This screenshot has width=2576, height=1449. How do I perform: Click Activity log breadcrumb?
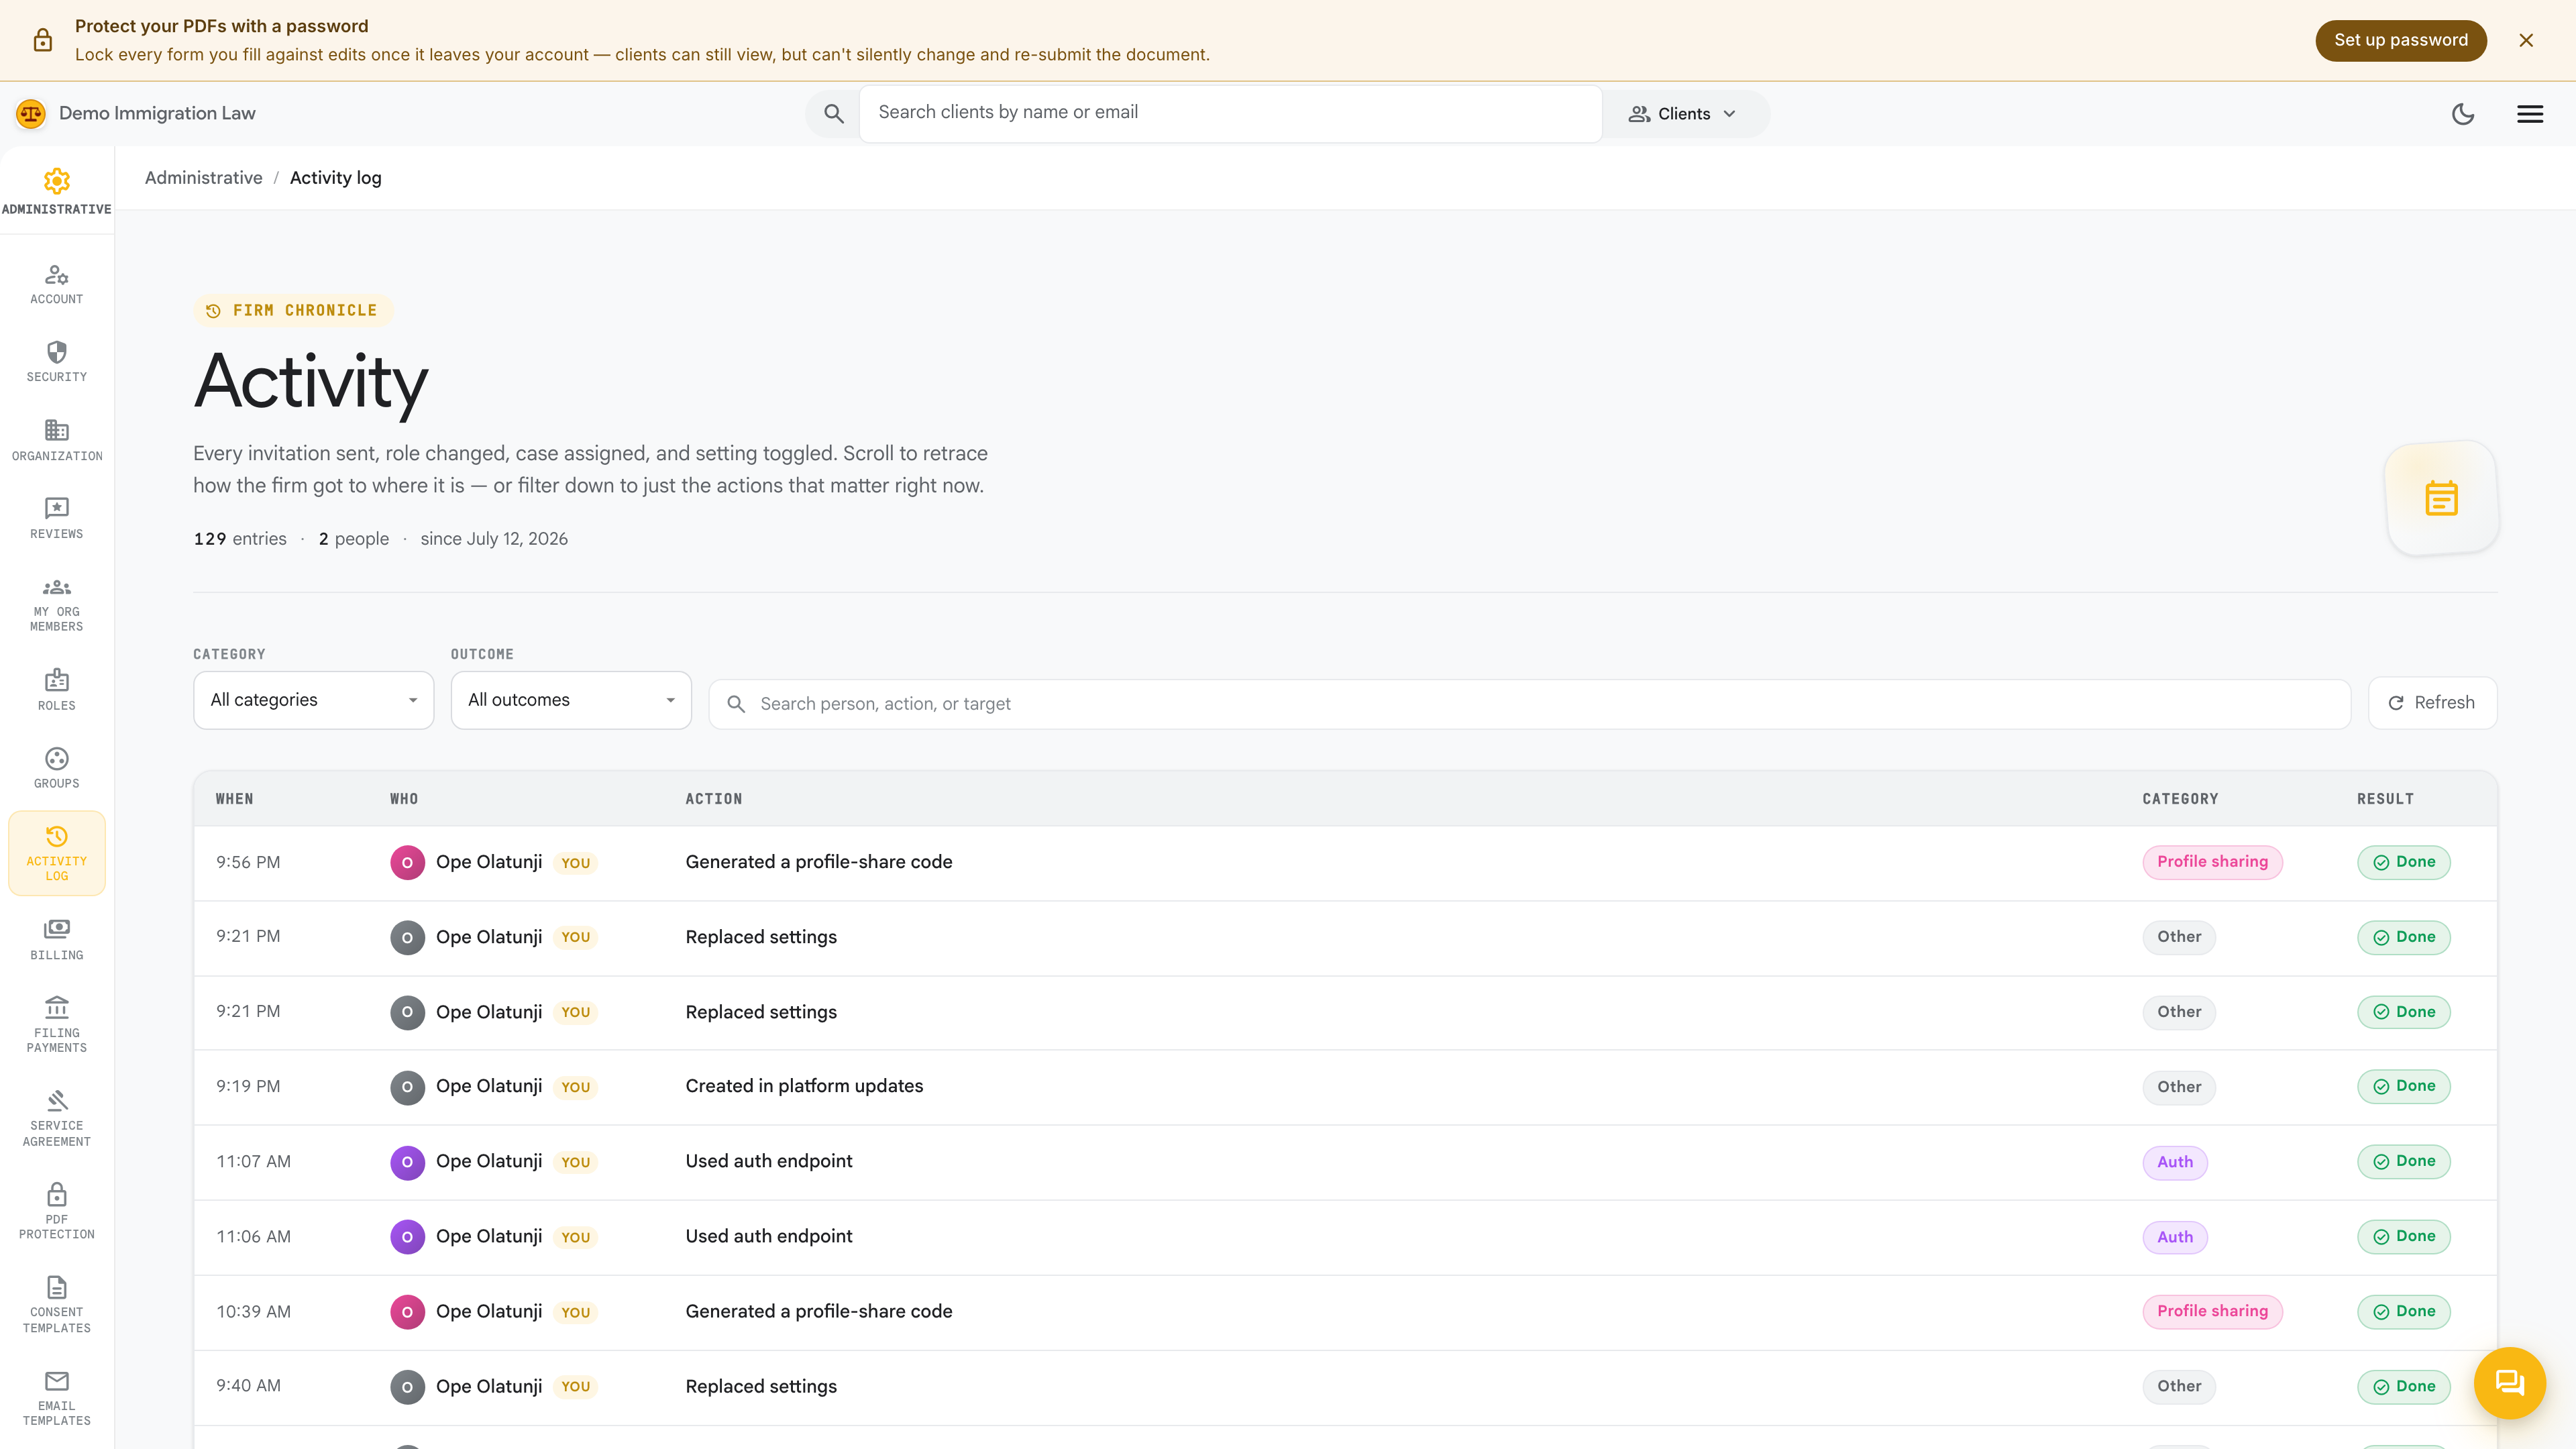pos(335,178)
